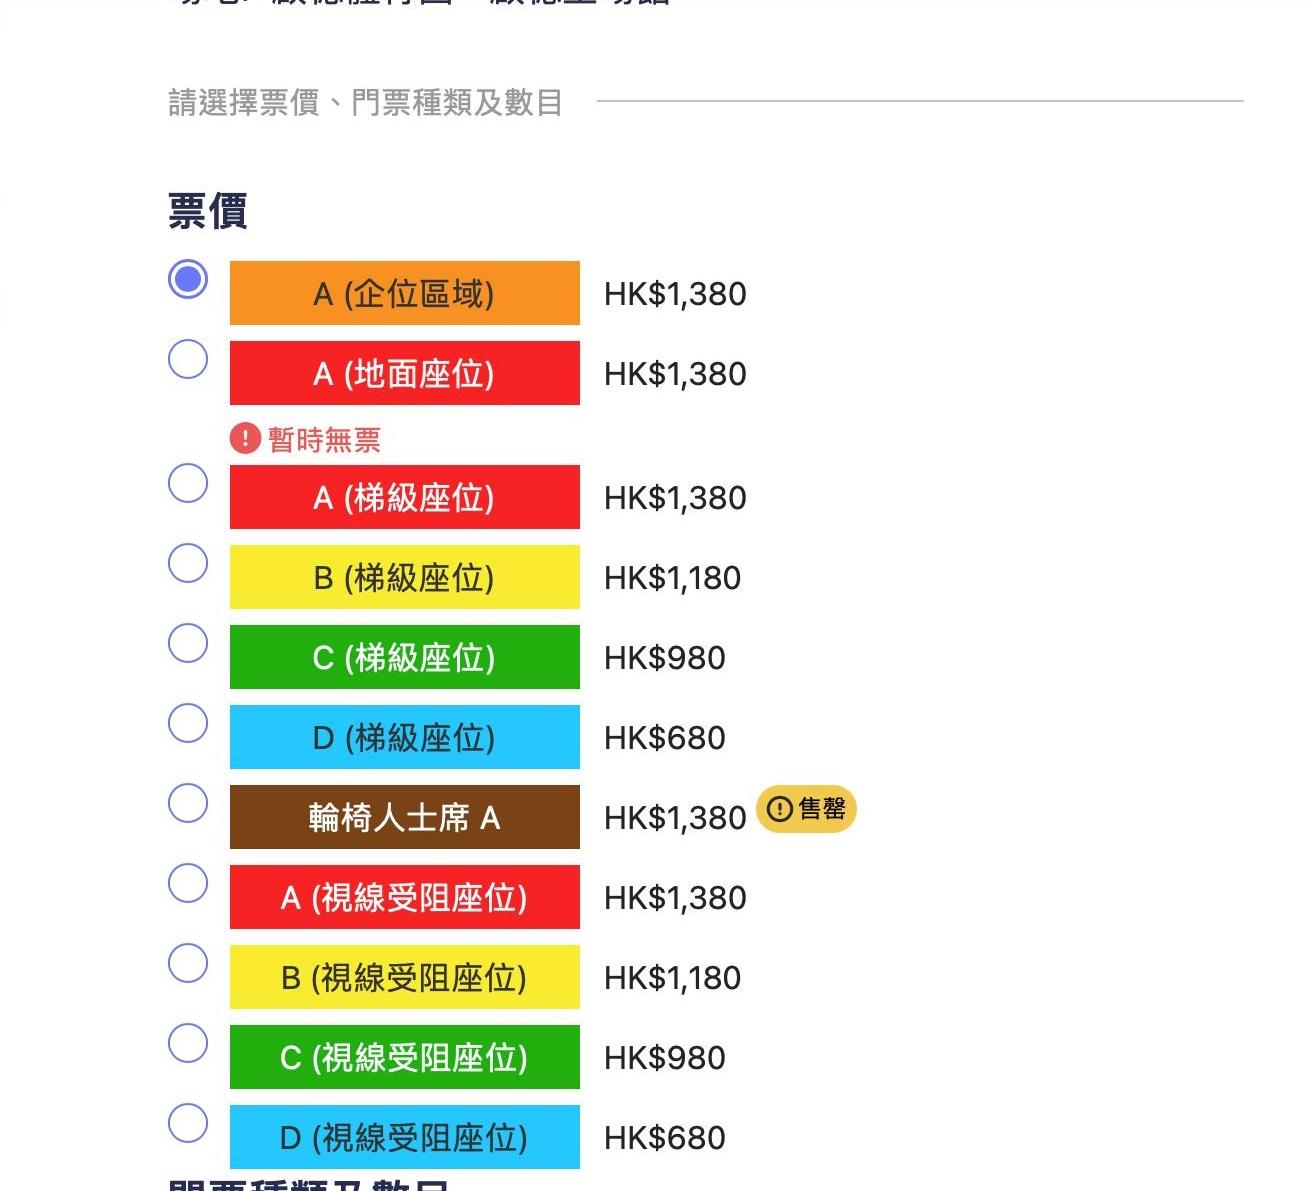
Task: Click the red A (地面座位) color bar
Action: pos(404,373)
